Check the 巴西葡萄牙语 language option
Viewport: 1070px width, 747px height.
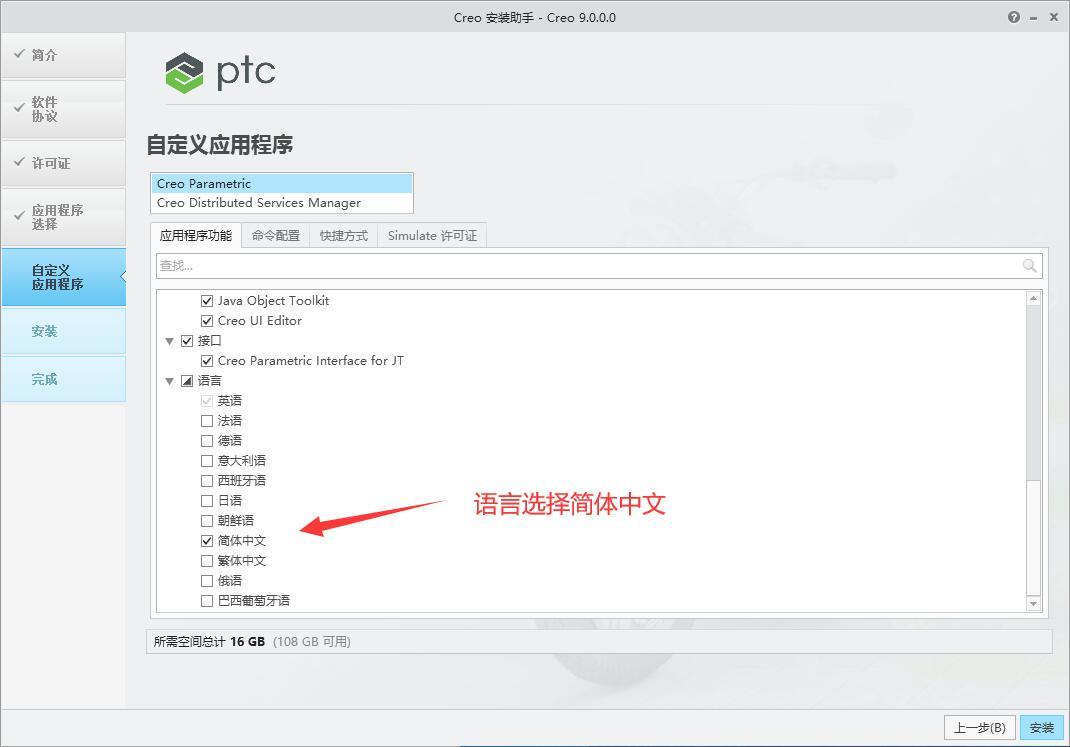pos(207,601)
